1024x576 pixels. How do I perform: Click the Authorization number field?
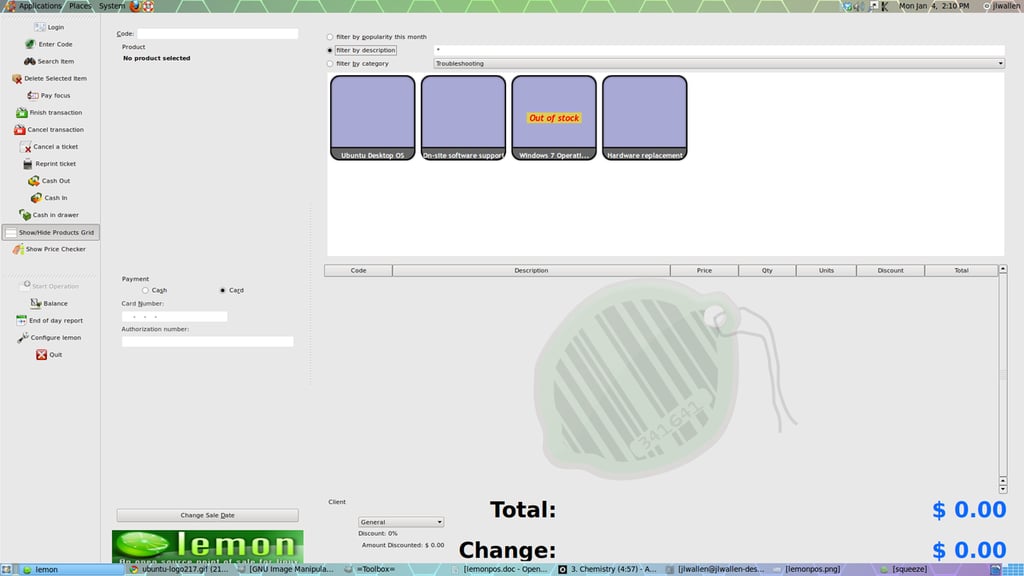208,342
